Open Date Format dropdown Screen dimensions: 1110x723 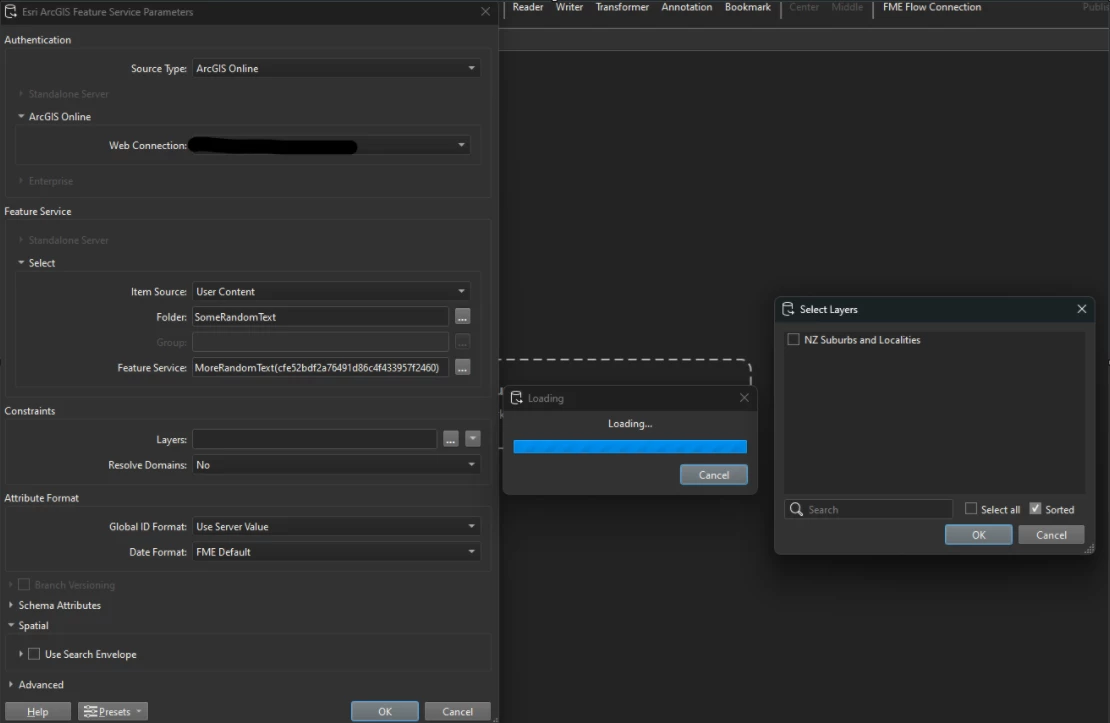point(336,552)
